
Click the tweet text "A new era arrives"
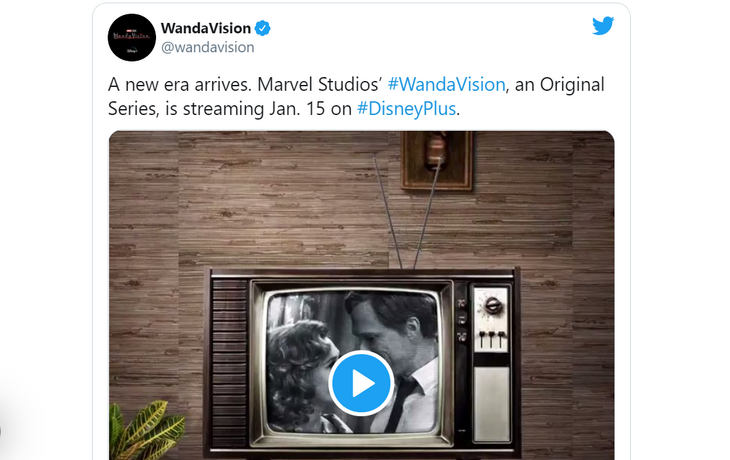tap(180, 85)
